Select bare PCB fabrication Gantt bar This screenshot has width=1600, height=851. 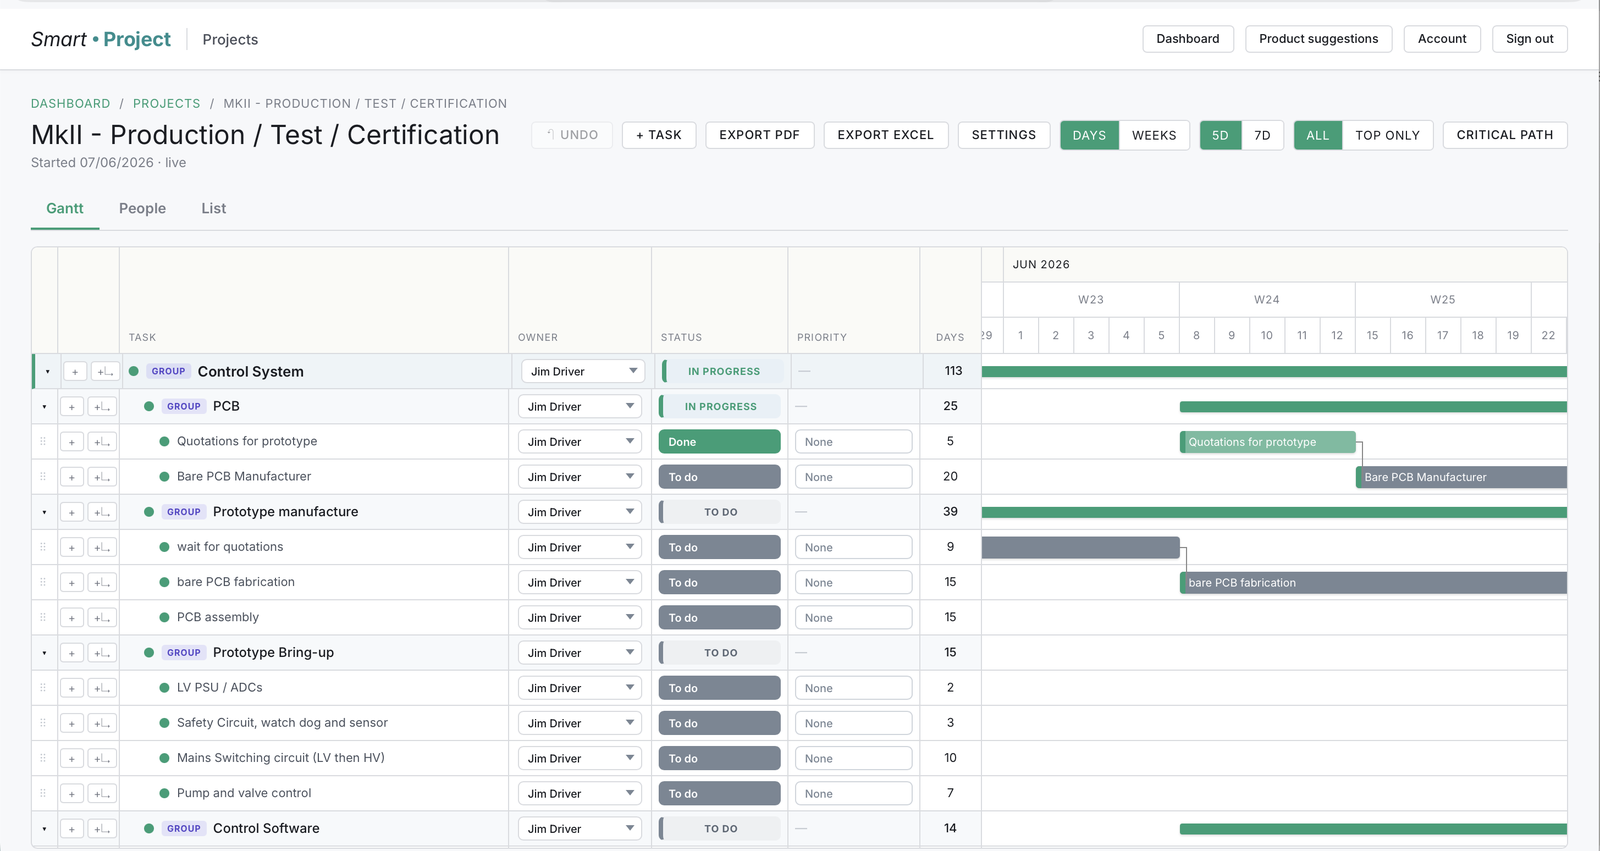1373,583
